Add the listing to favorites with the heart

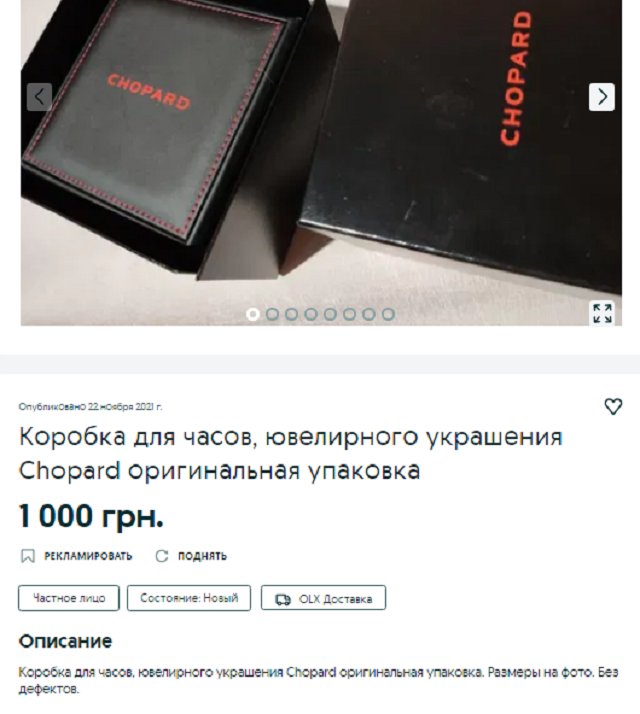tap(613, 406)
